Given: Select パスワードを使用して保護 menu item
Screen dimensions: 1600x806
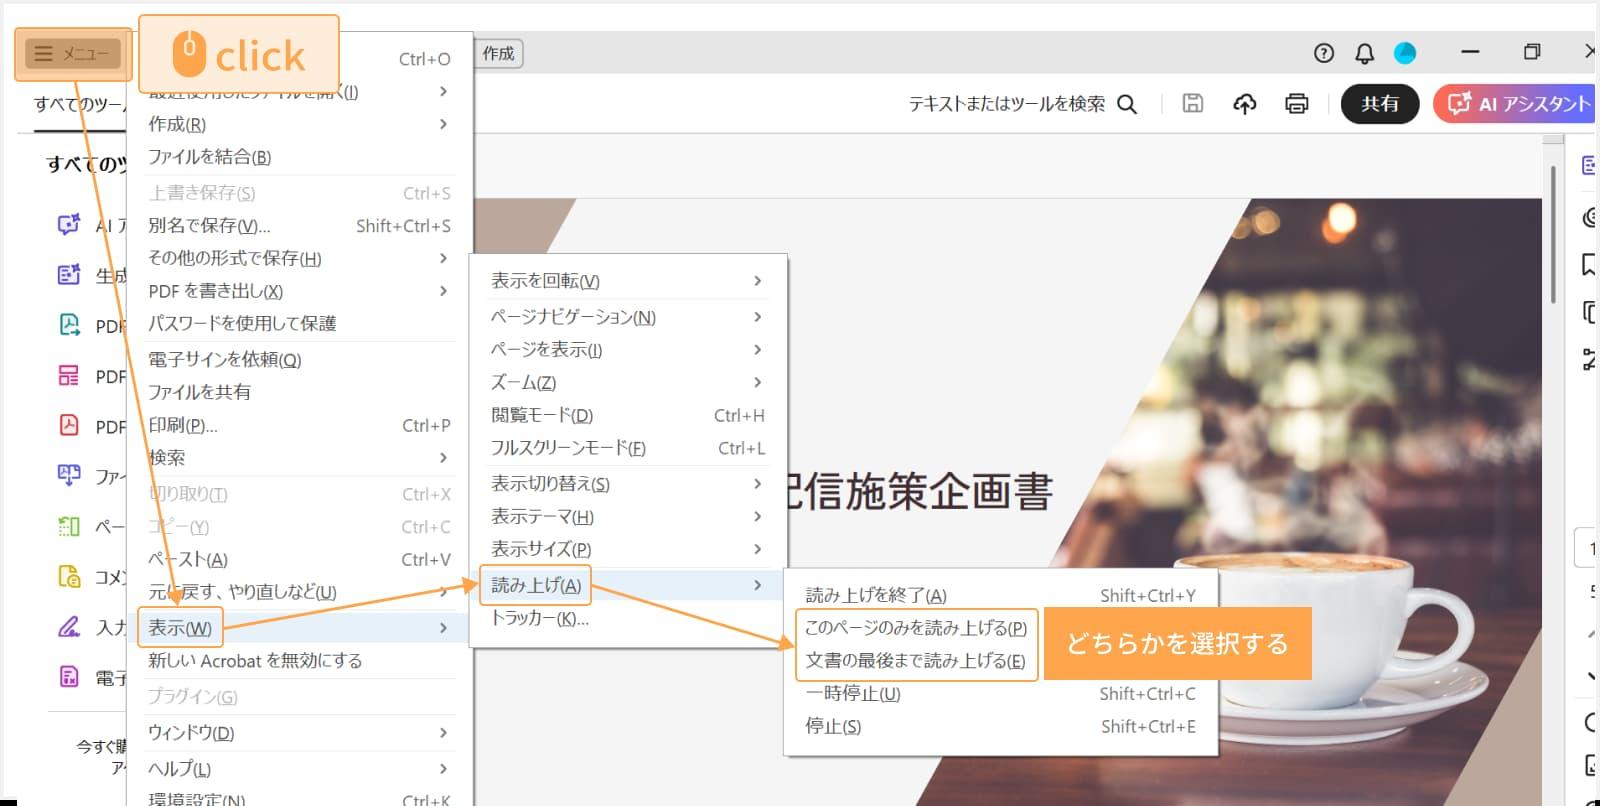Looking at the screenshot, I should (298, 324).
